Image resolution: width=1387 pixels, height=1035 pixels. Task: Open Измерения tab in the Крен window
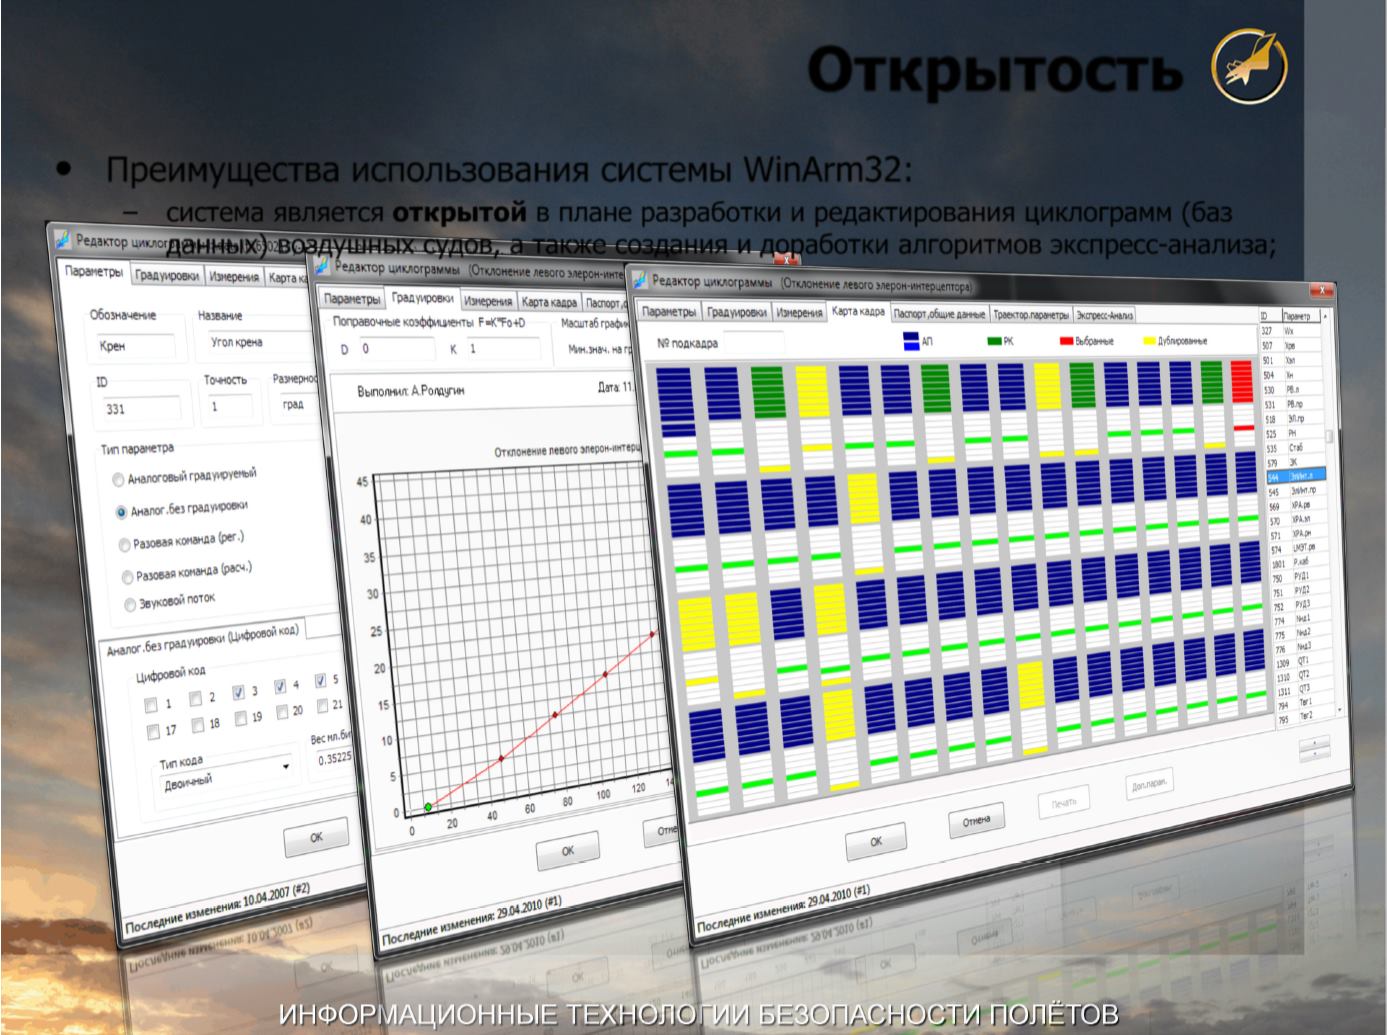click(x=234, y=278)
